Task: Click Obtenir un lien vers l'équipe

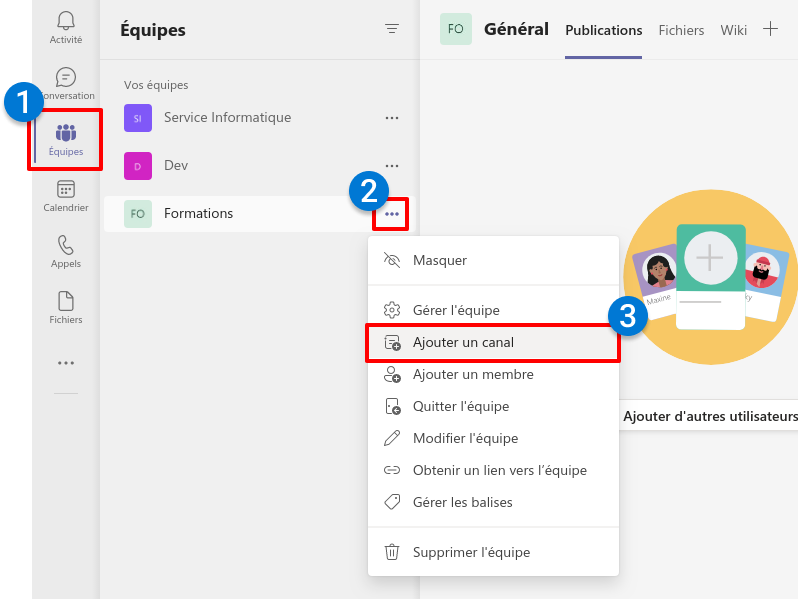Action: [499, 470]
